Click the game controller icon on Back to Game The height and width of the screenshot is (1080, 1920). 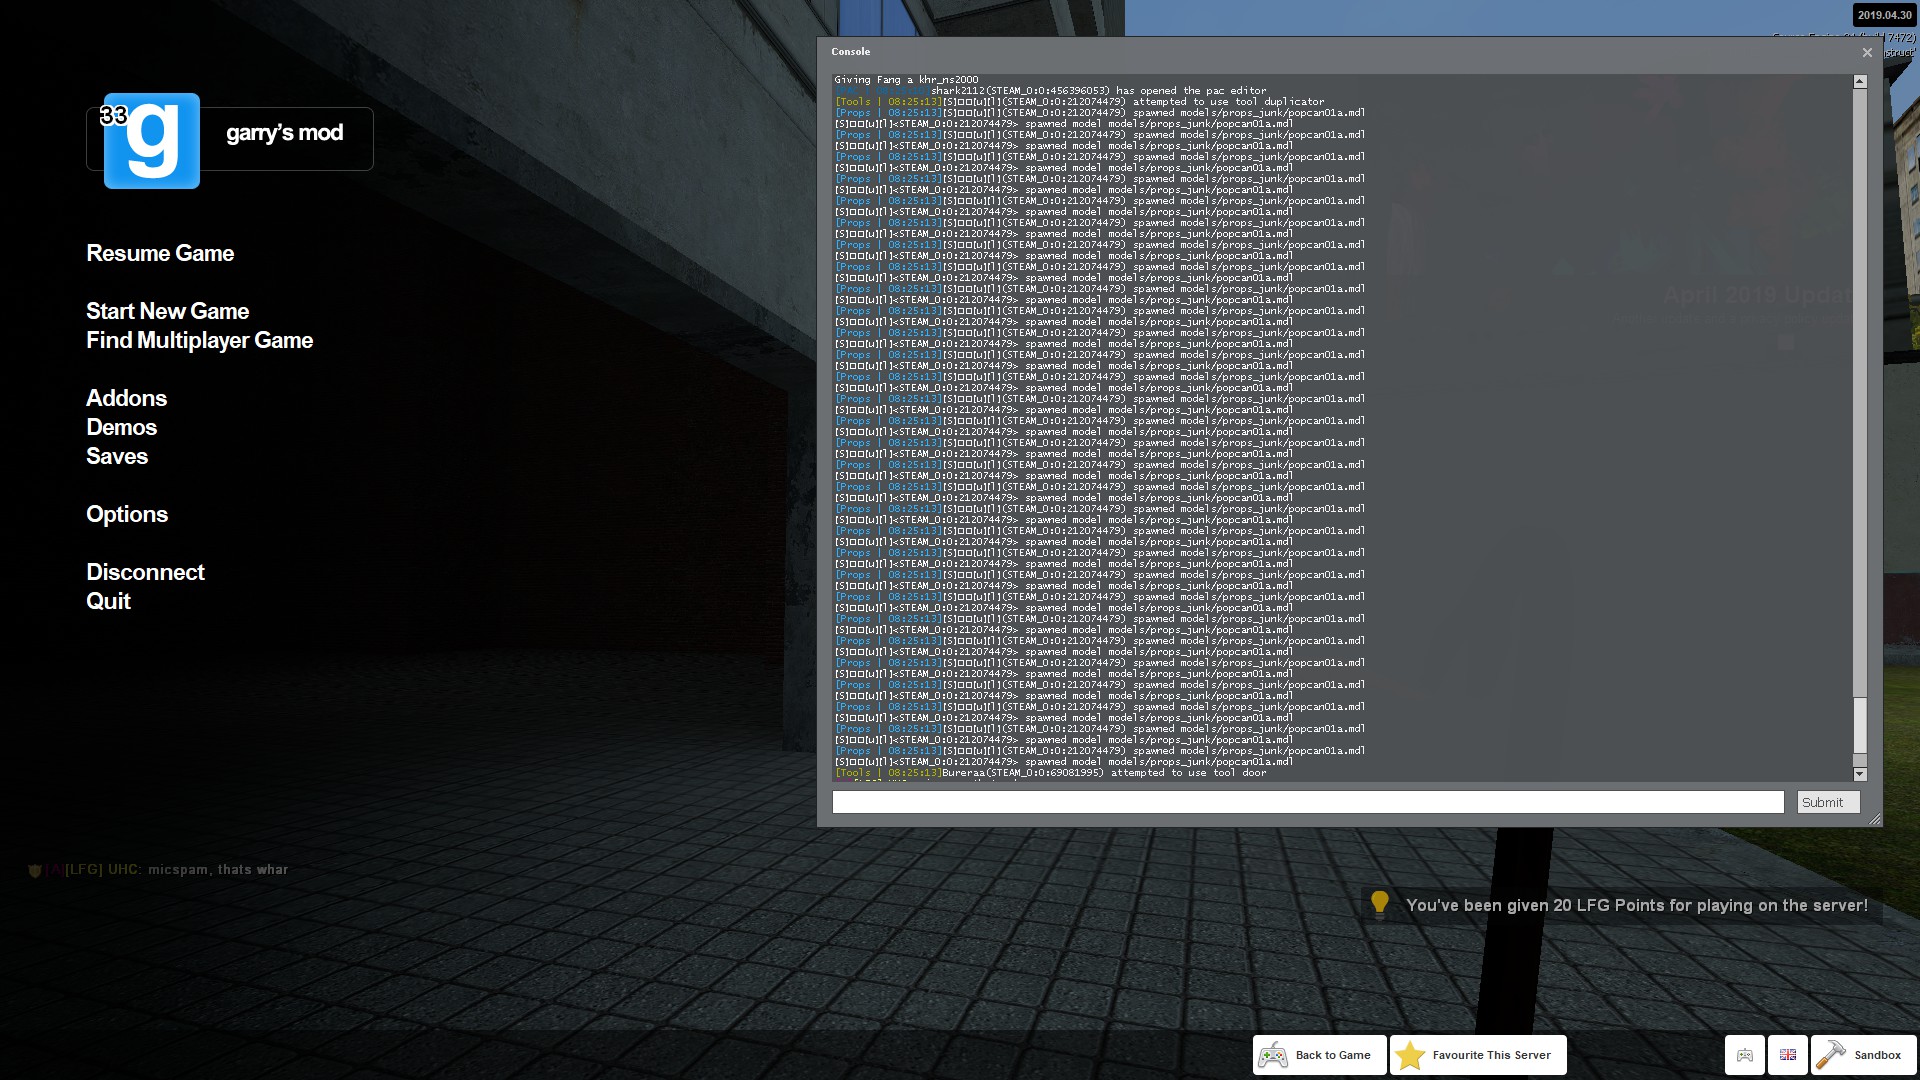1273,1055
